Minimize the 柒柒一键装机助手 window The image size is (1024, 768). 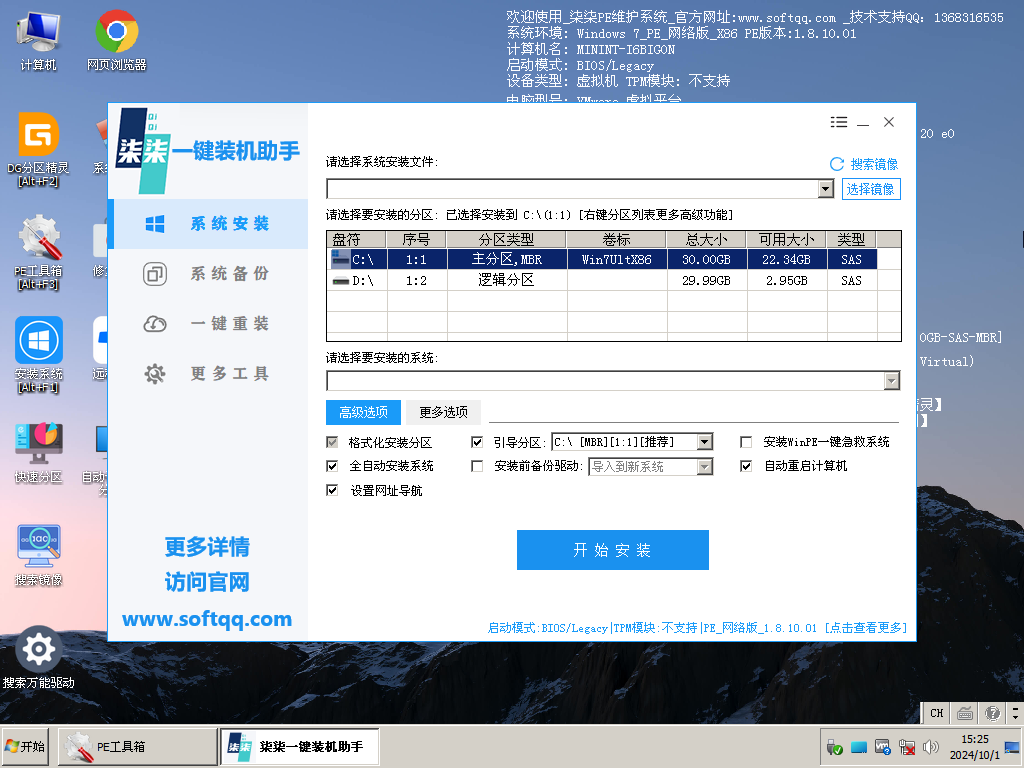point(863,122)
